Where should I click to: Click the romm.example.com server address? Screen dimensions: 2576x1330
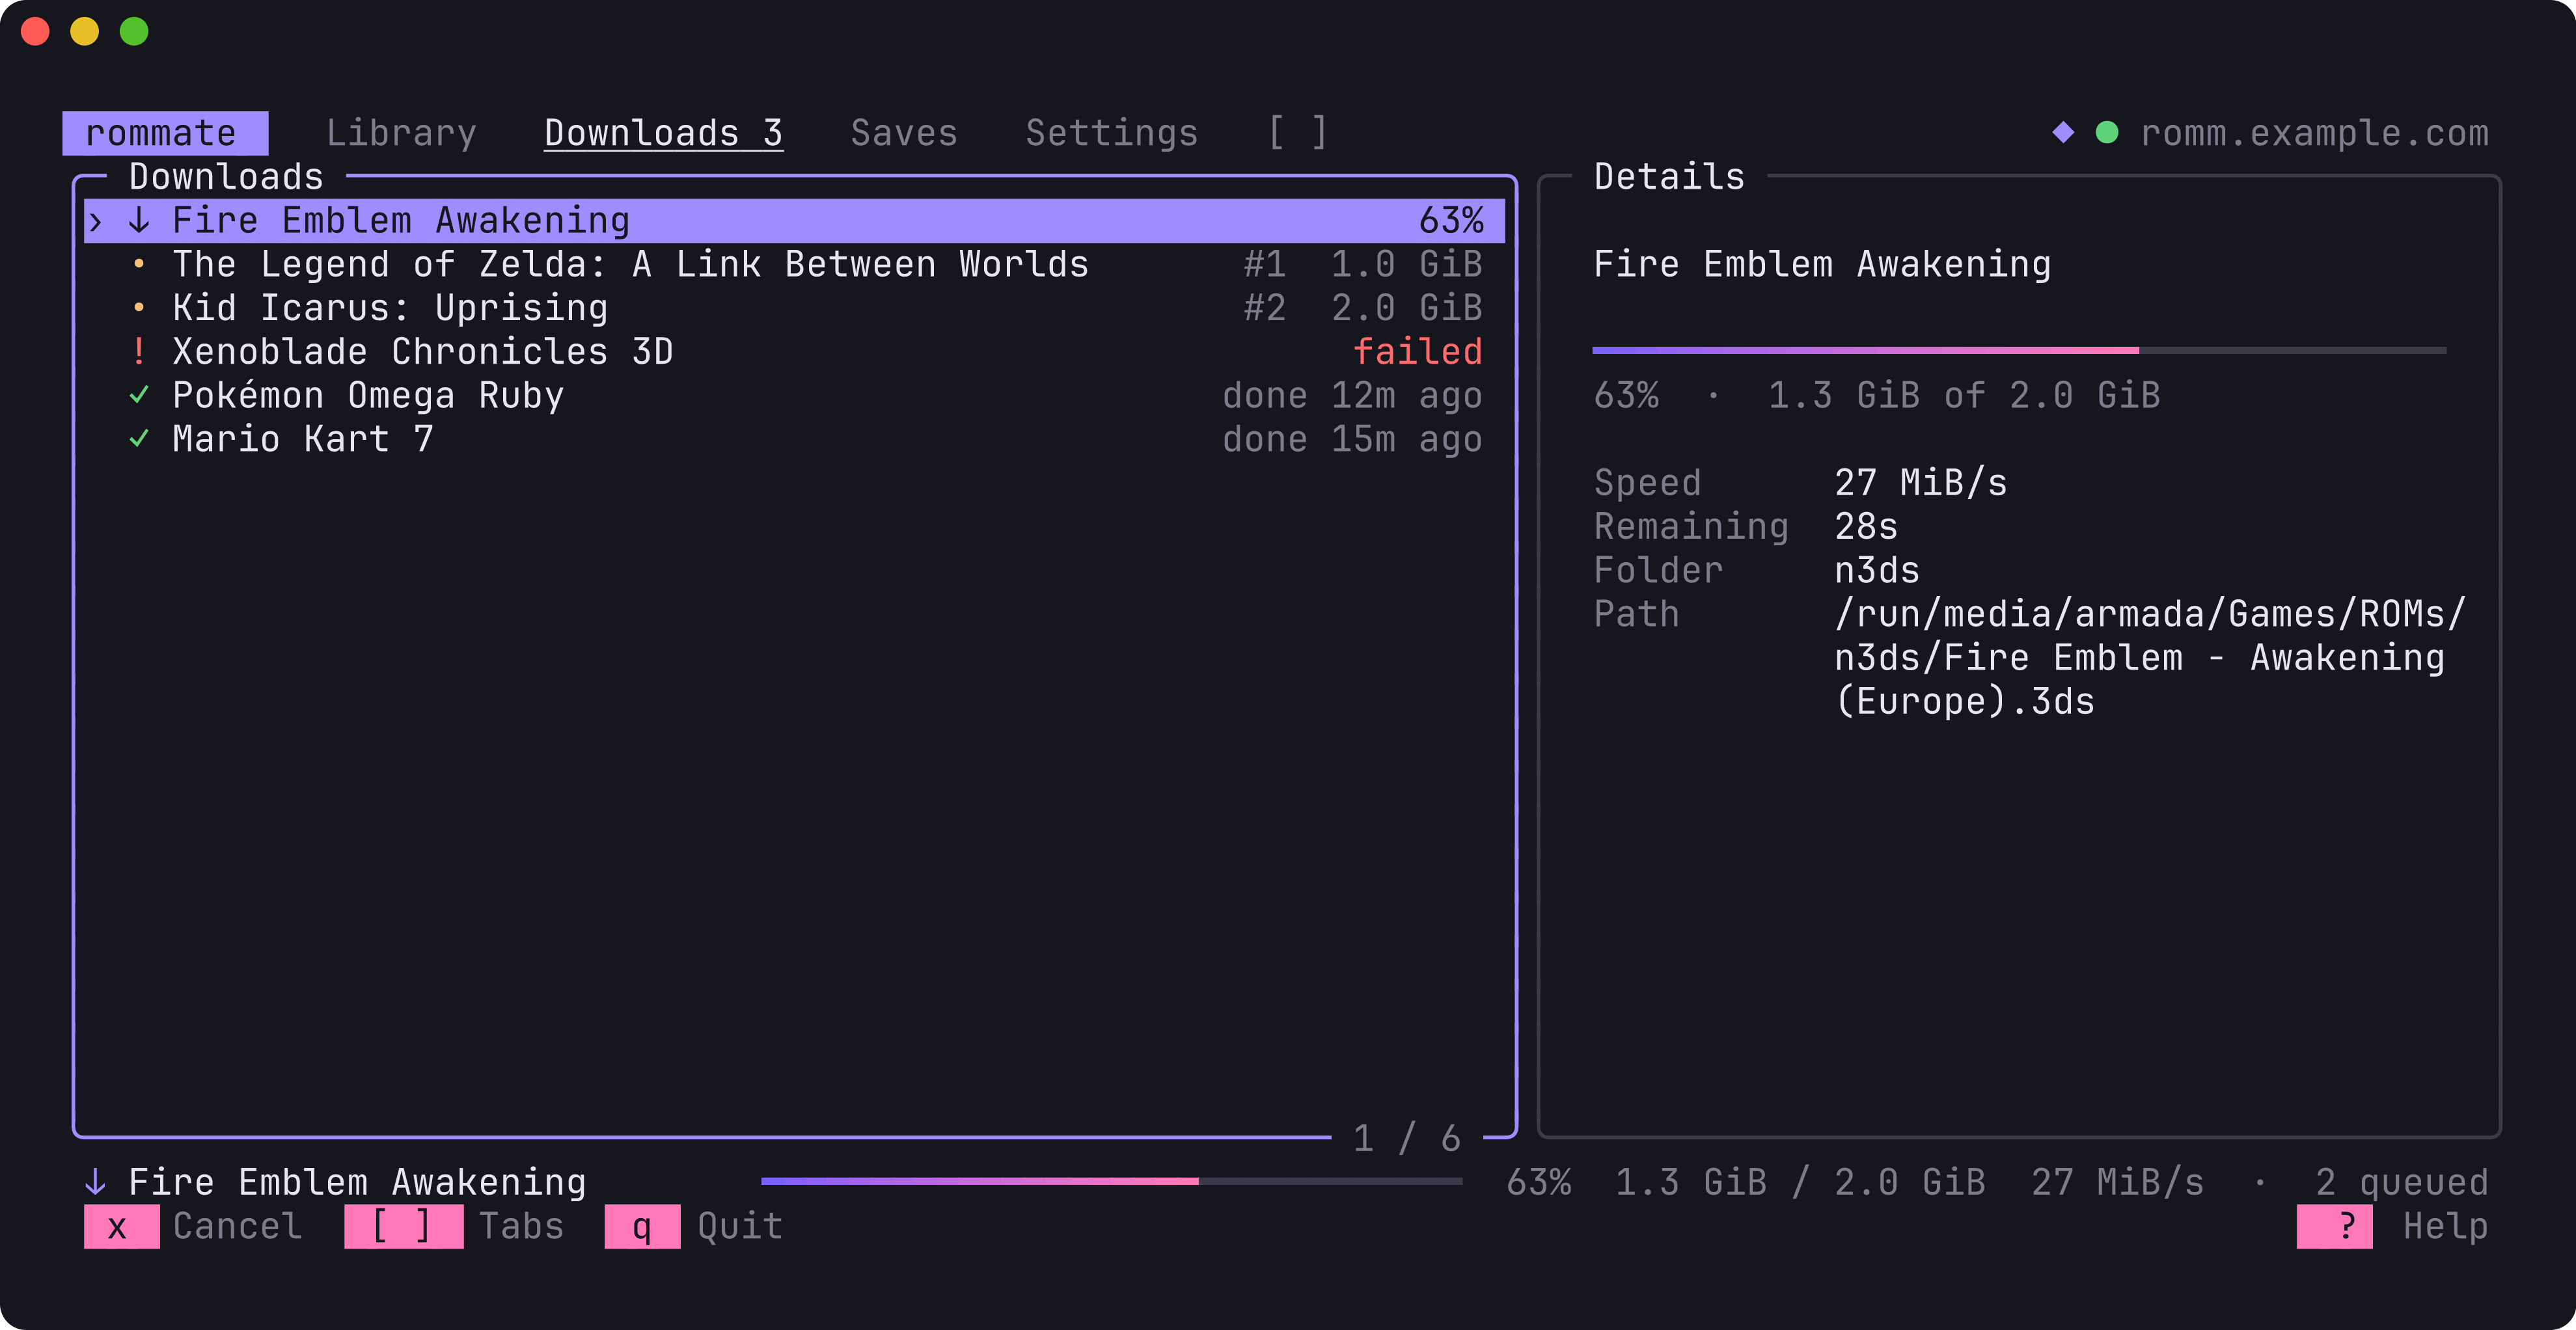pos(2314,133)
